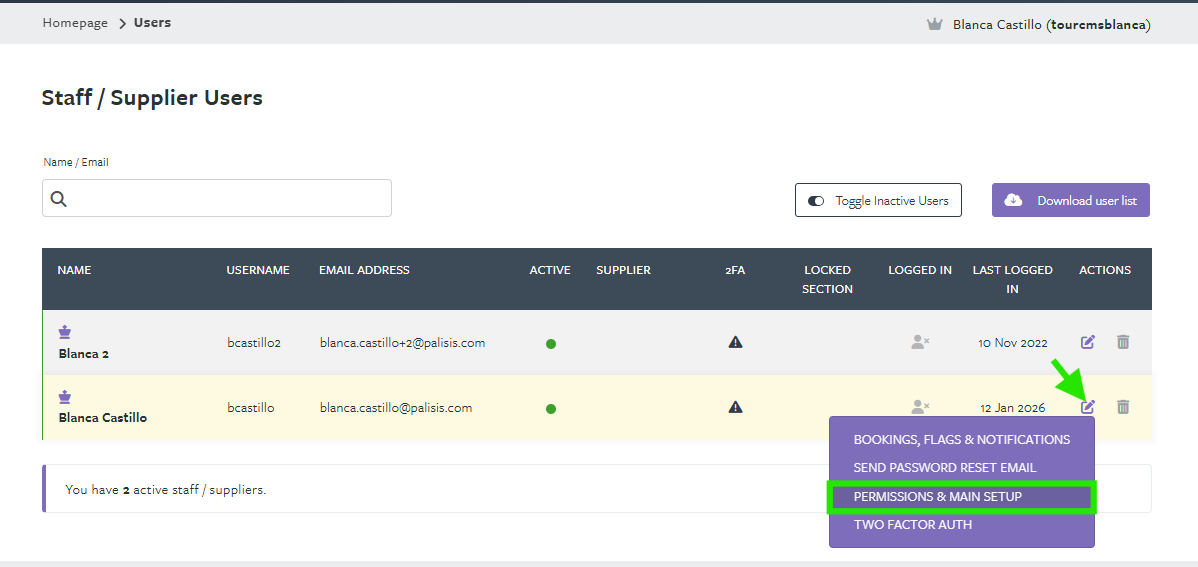Screen dimensions: 1198x567
Task: Click the search magnifier icon
Action: [59, 199]
